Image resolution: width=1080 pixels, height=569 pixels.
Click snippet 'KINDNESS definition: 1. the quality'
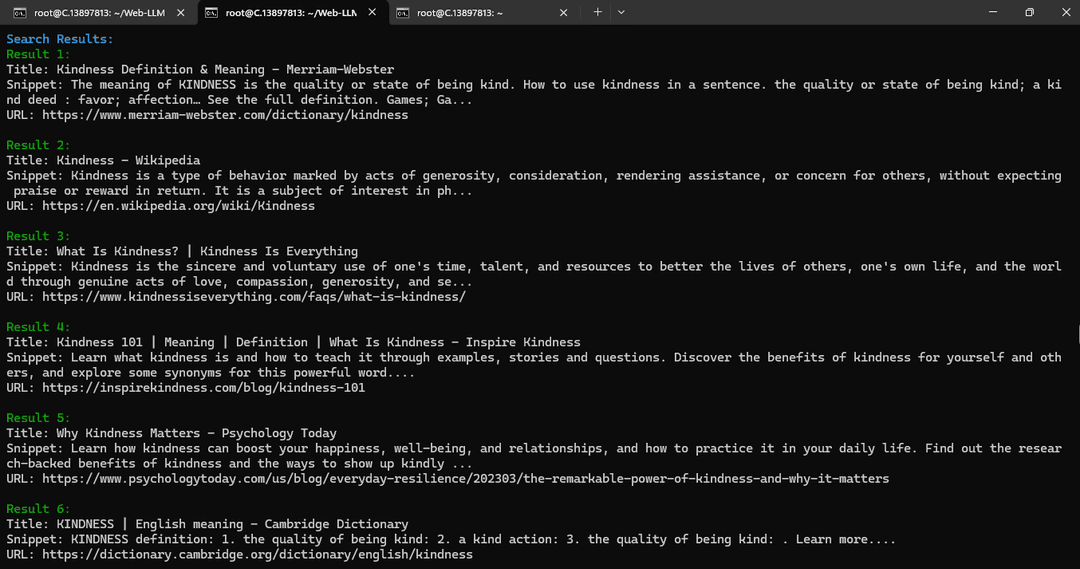[482, 539]
